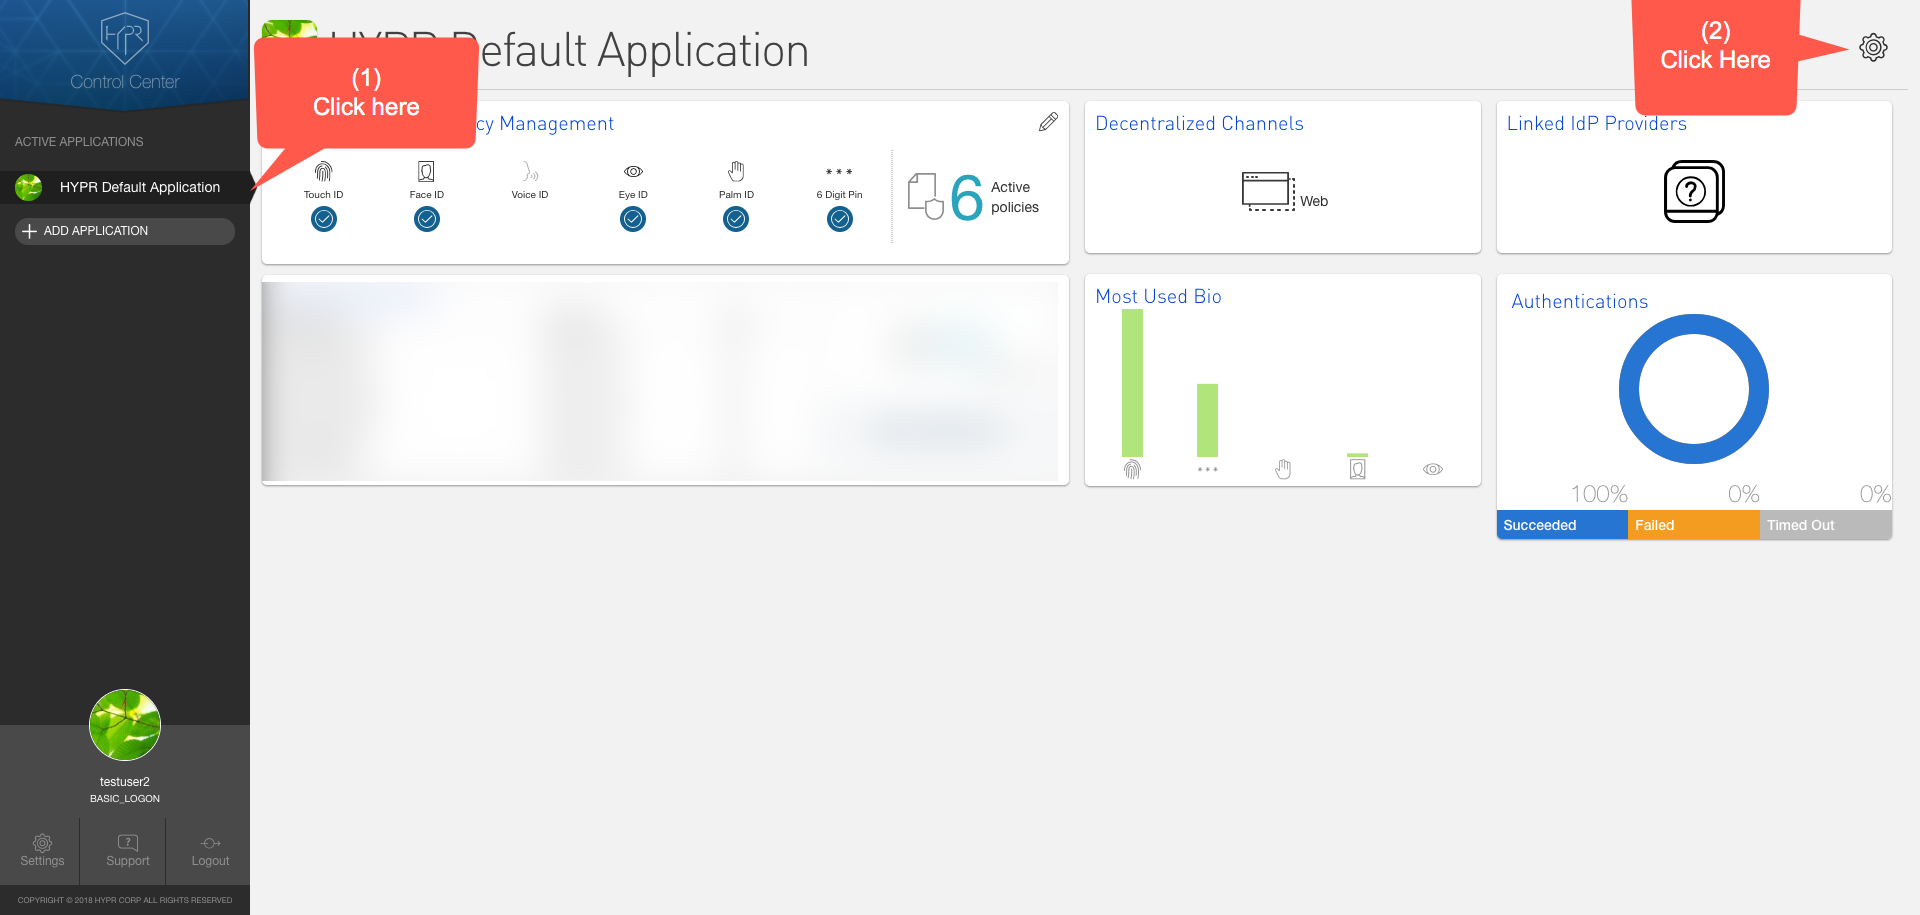Click the gray Timed Out legend swatch
The image size is (1920, 915).
1826,525
